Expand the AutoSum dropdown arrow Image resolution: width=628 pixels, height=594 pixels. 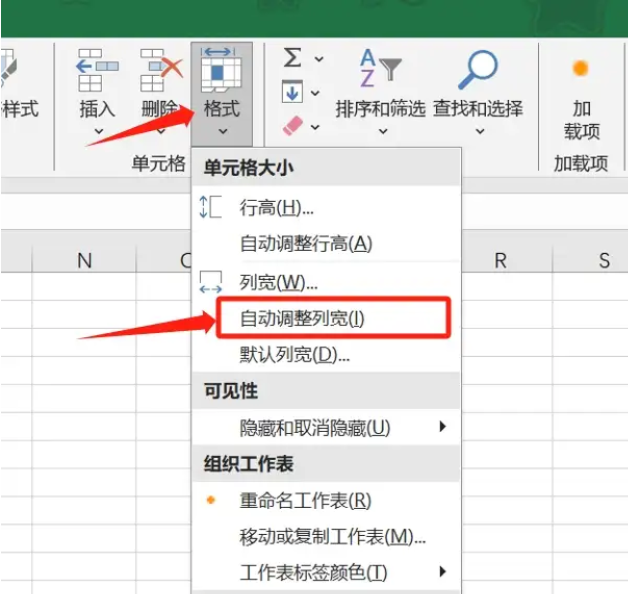(319, 59)
